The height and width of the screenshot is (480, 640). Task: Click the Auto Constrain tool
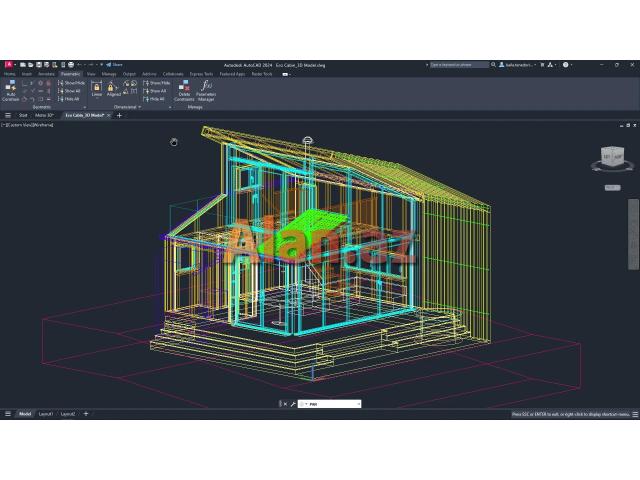click(11, 91)
